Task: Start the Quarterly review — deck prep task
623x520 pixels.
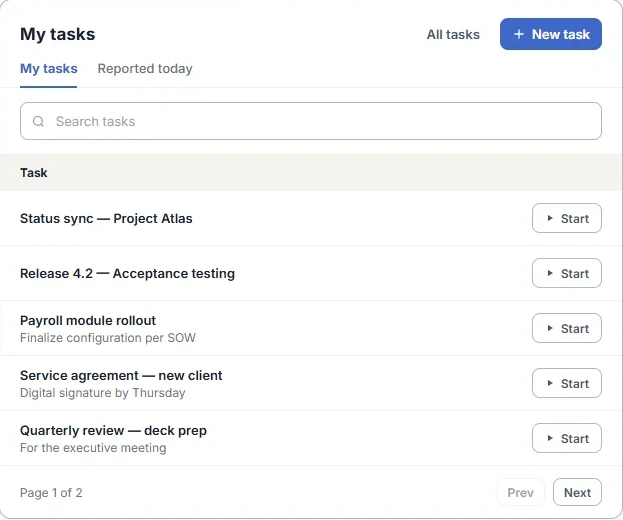Action: tap(567, 438)
